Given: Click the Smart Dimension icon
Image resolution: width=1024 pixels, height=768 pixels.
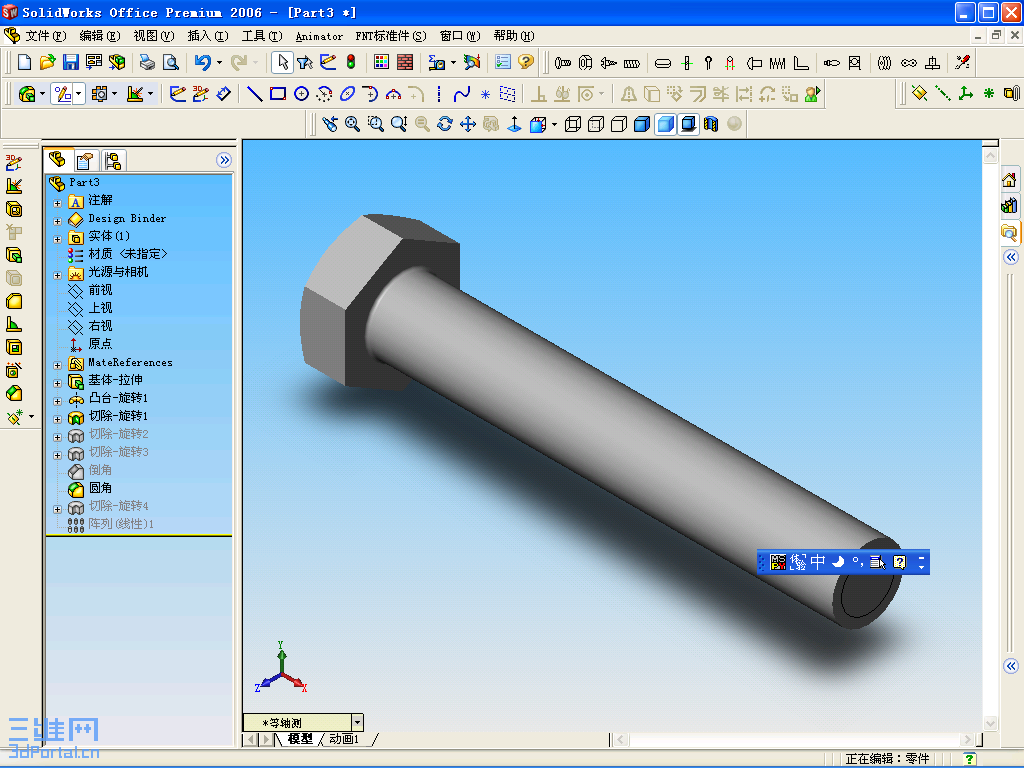Looking at the screenshot, I should 224,94.
